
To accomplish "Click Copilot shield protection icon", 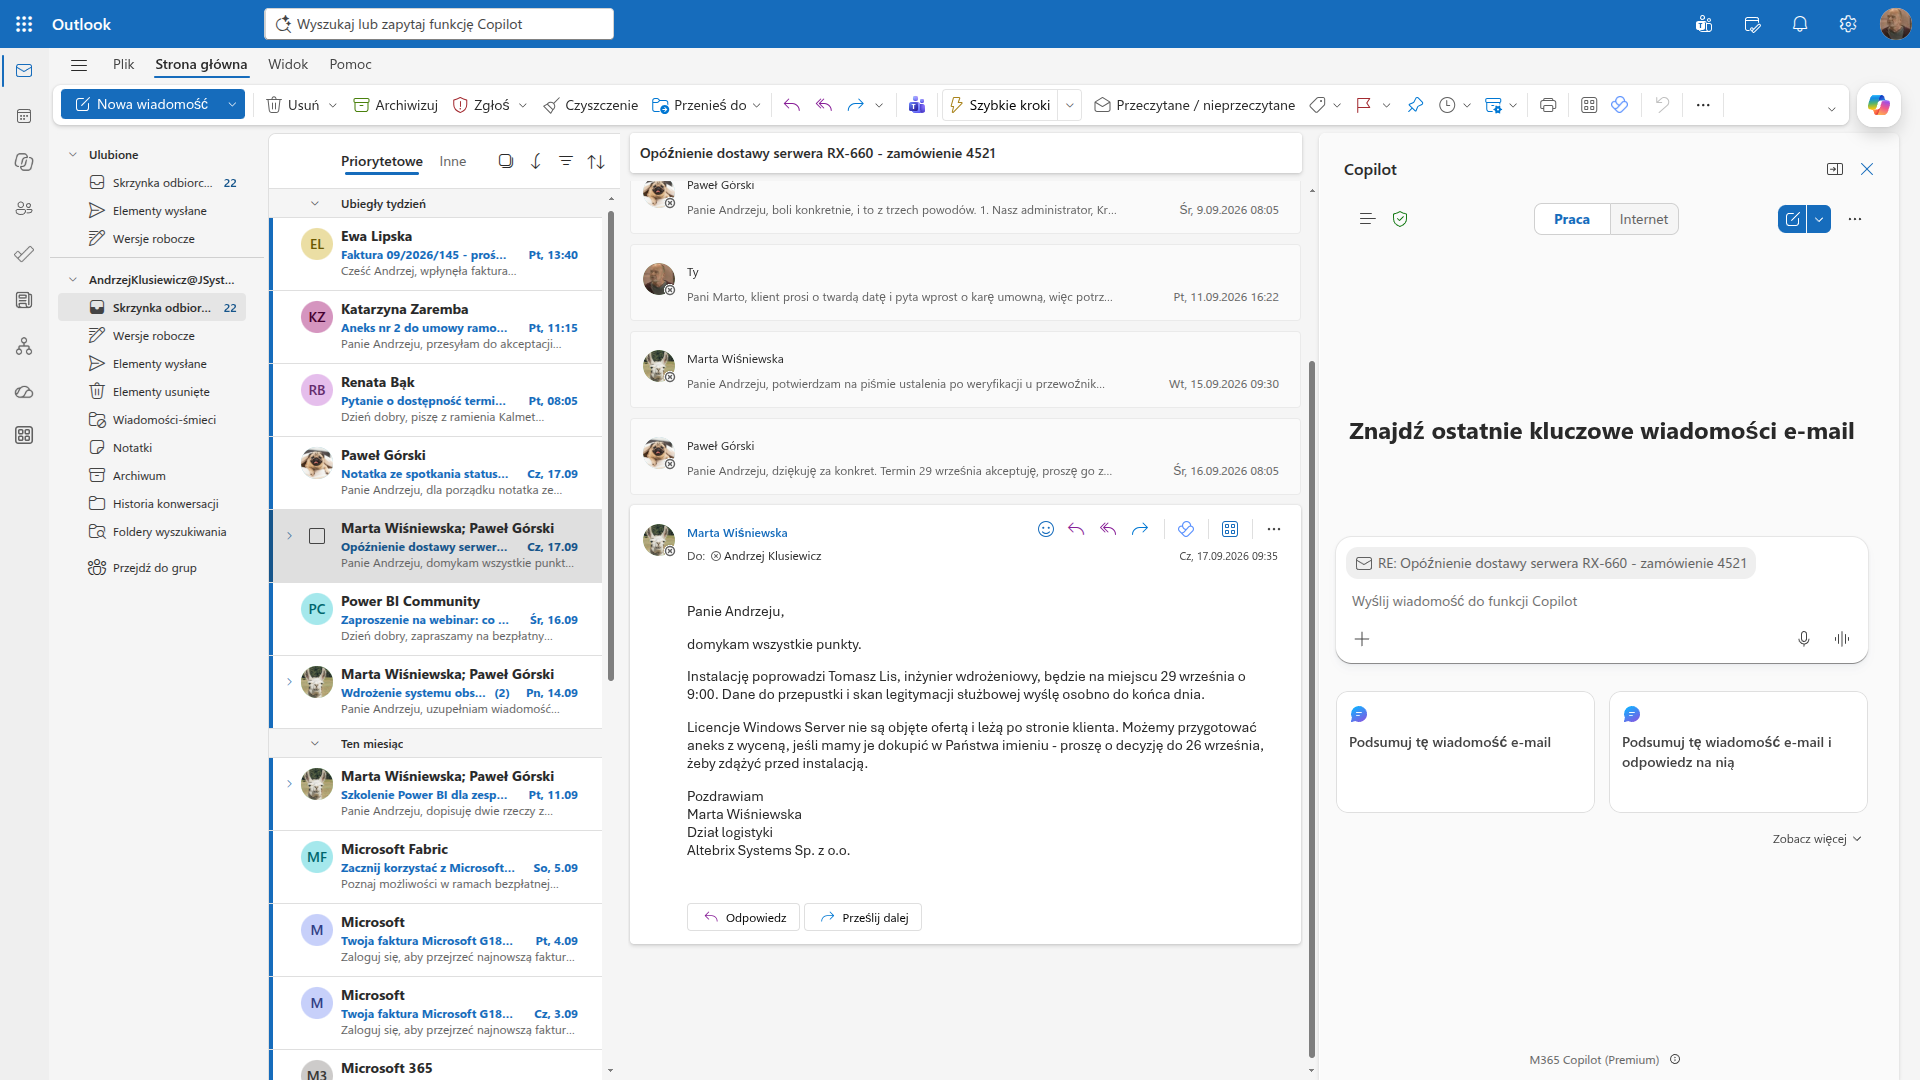I will click(x=1400, y=219).
